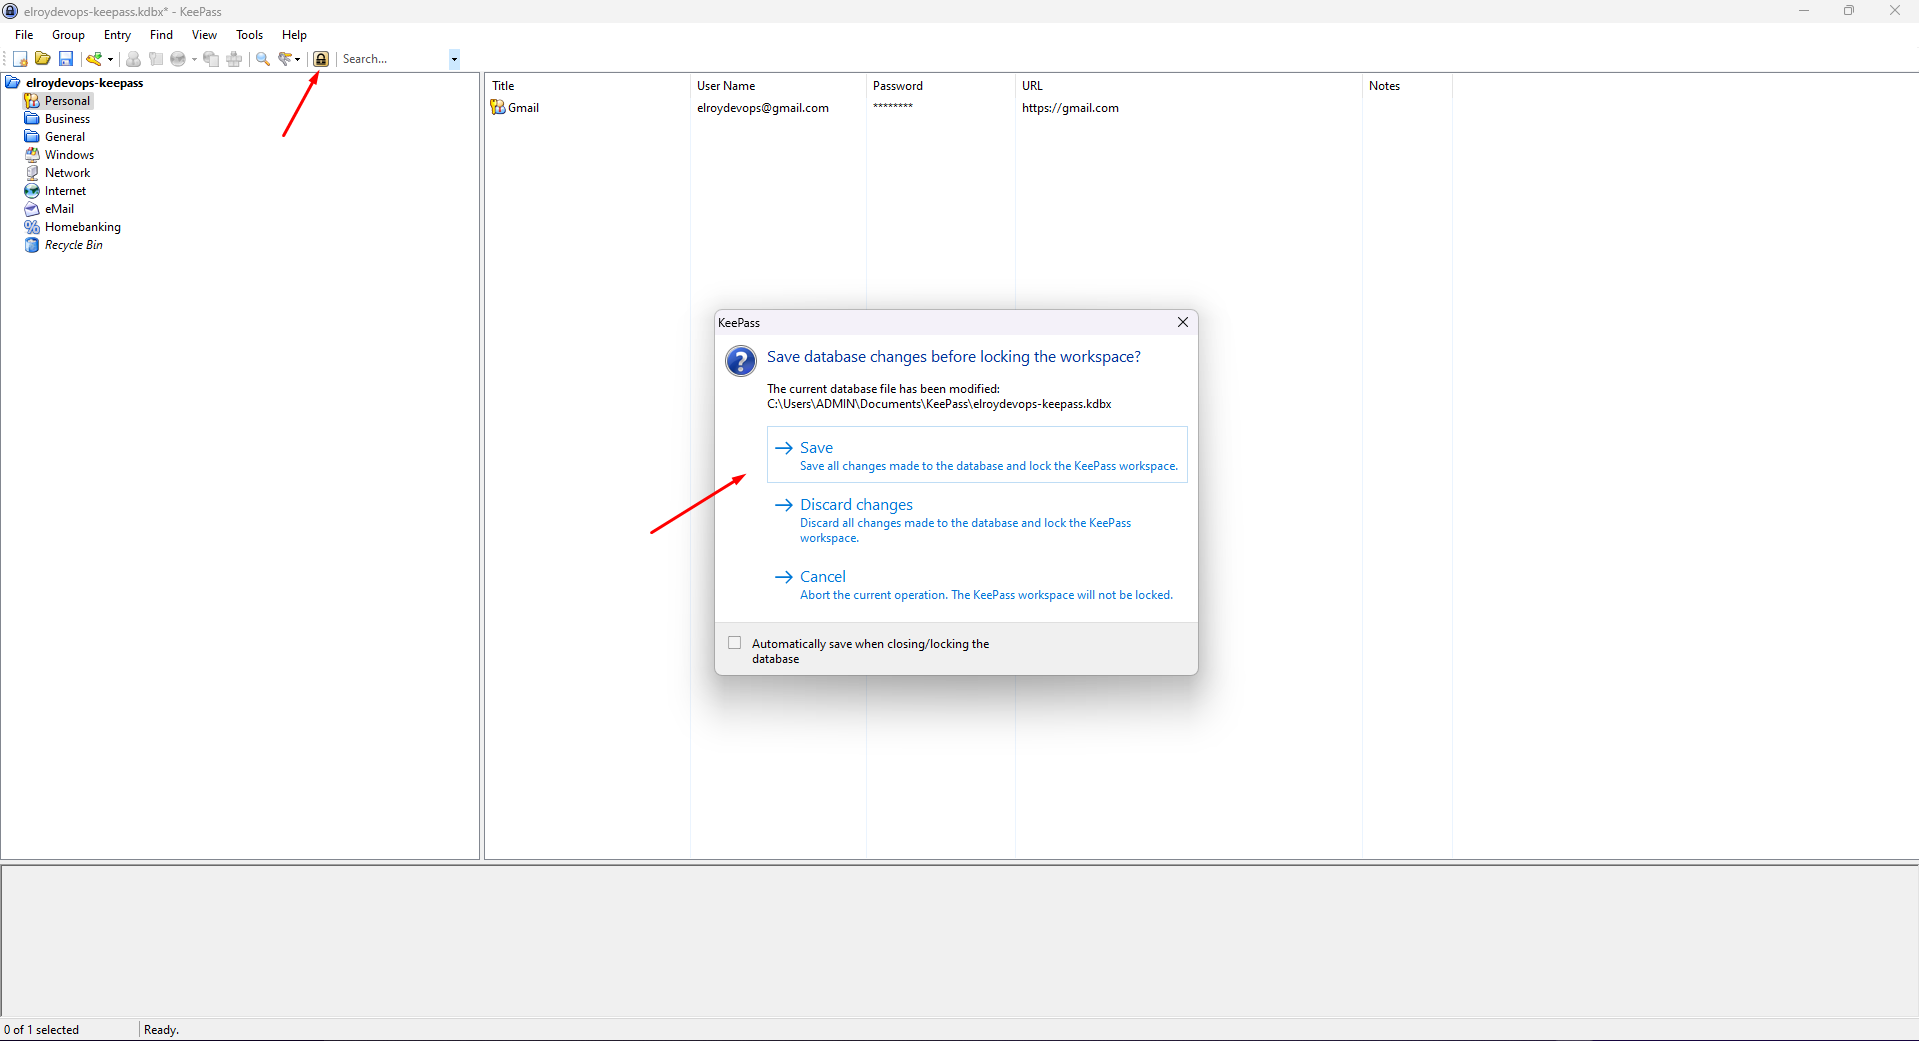This screenshot has height=1041, width=1919.
Task: Click the Open URL globe icon
Action: [178, 59]
